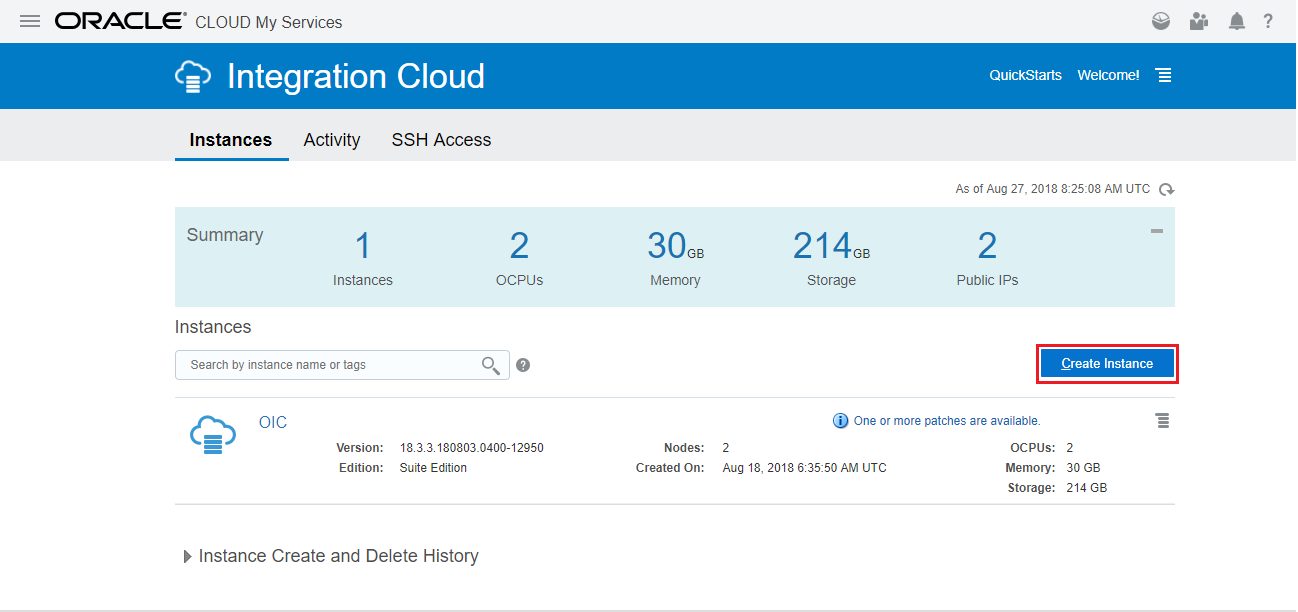Image resolution: width=1298 pixels, height=612 pixels.
Task: Refresh the page data timestamp
Action: click(1166, 189)
